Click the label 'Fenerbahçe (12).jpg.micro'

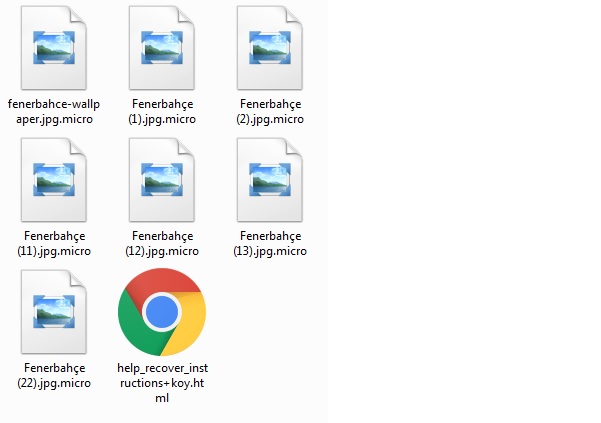point(162,243)
